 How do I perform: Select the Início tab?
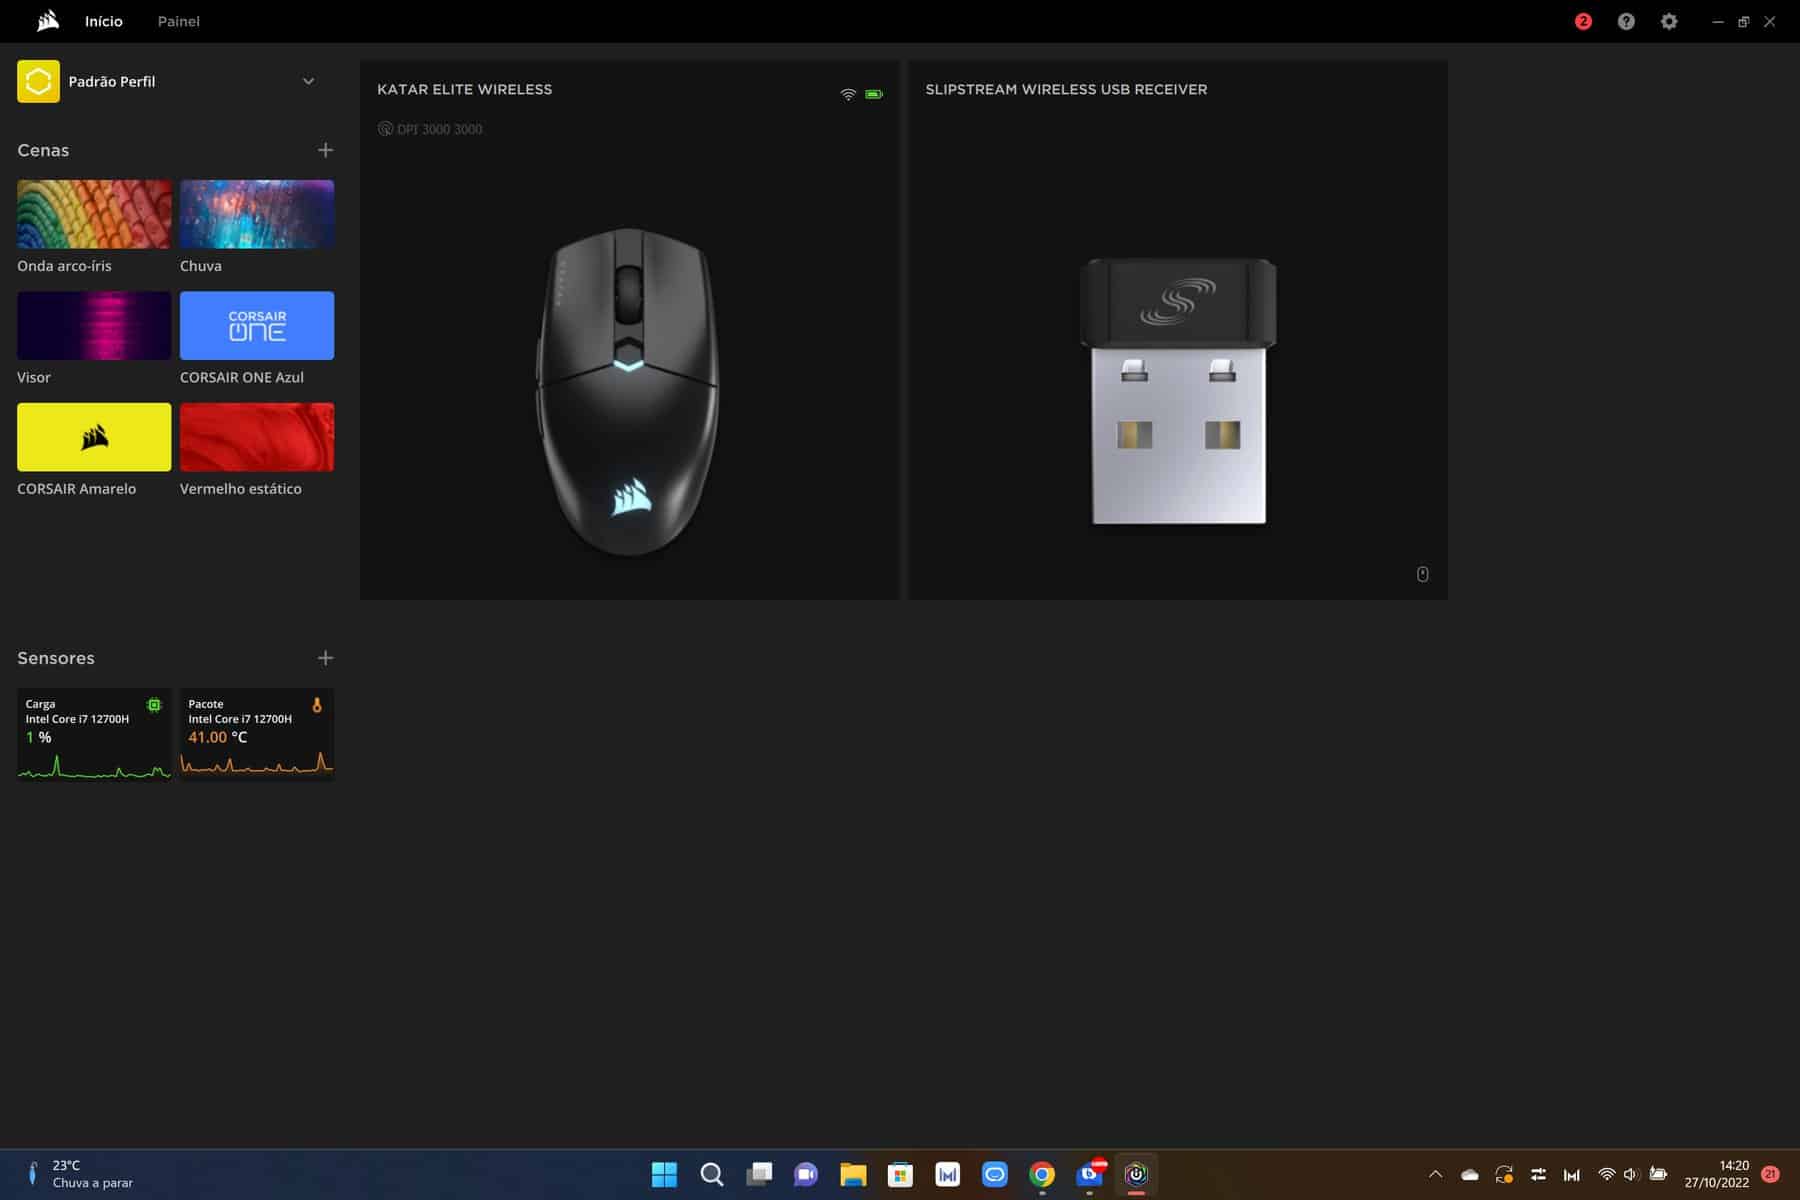[104, 21]
